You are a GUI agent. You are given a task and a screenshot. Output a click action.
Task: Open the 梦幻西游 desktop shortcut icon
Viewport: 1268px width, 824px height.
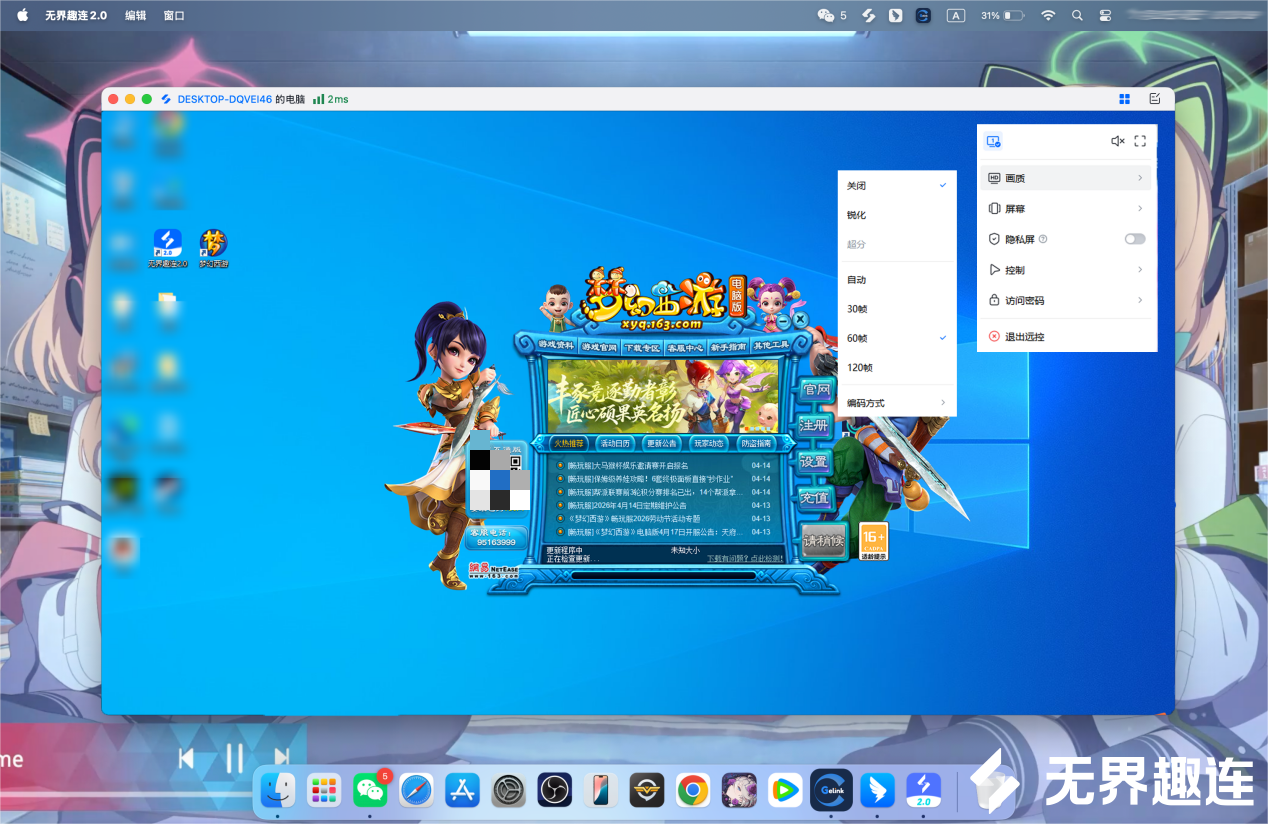click(213, 245)
